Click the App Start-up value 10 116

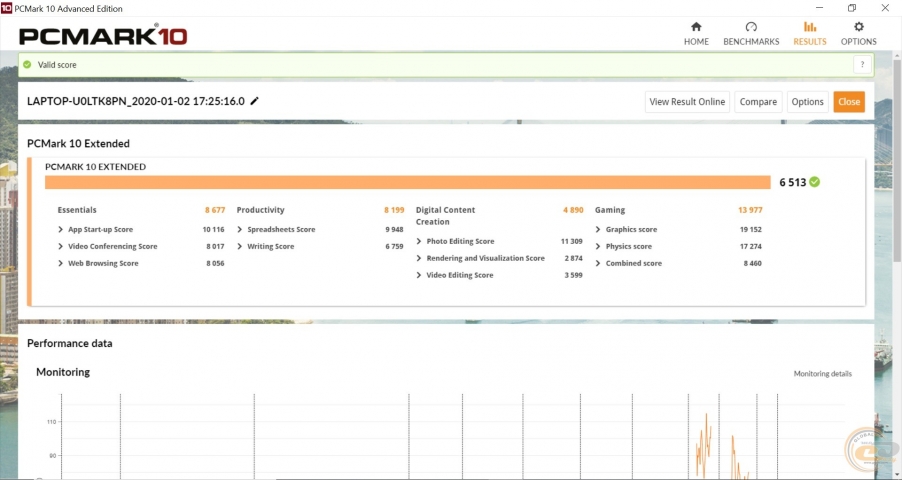pyautogui.click(x=213, y=229)
